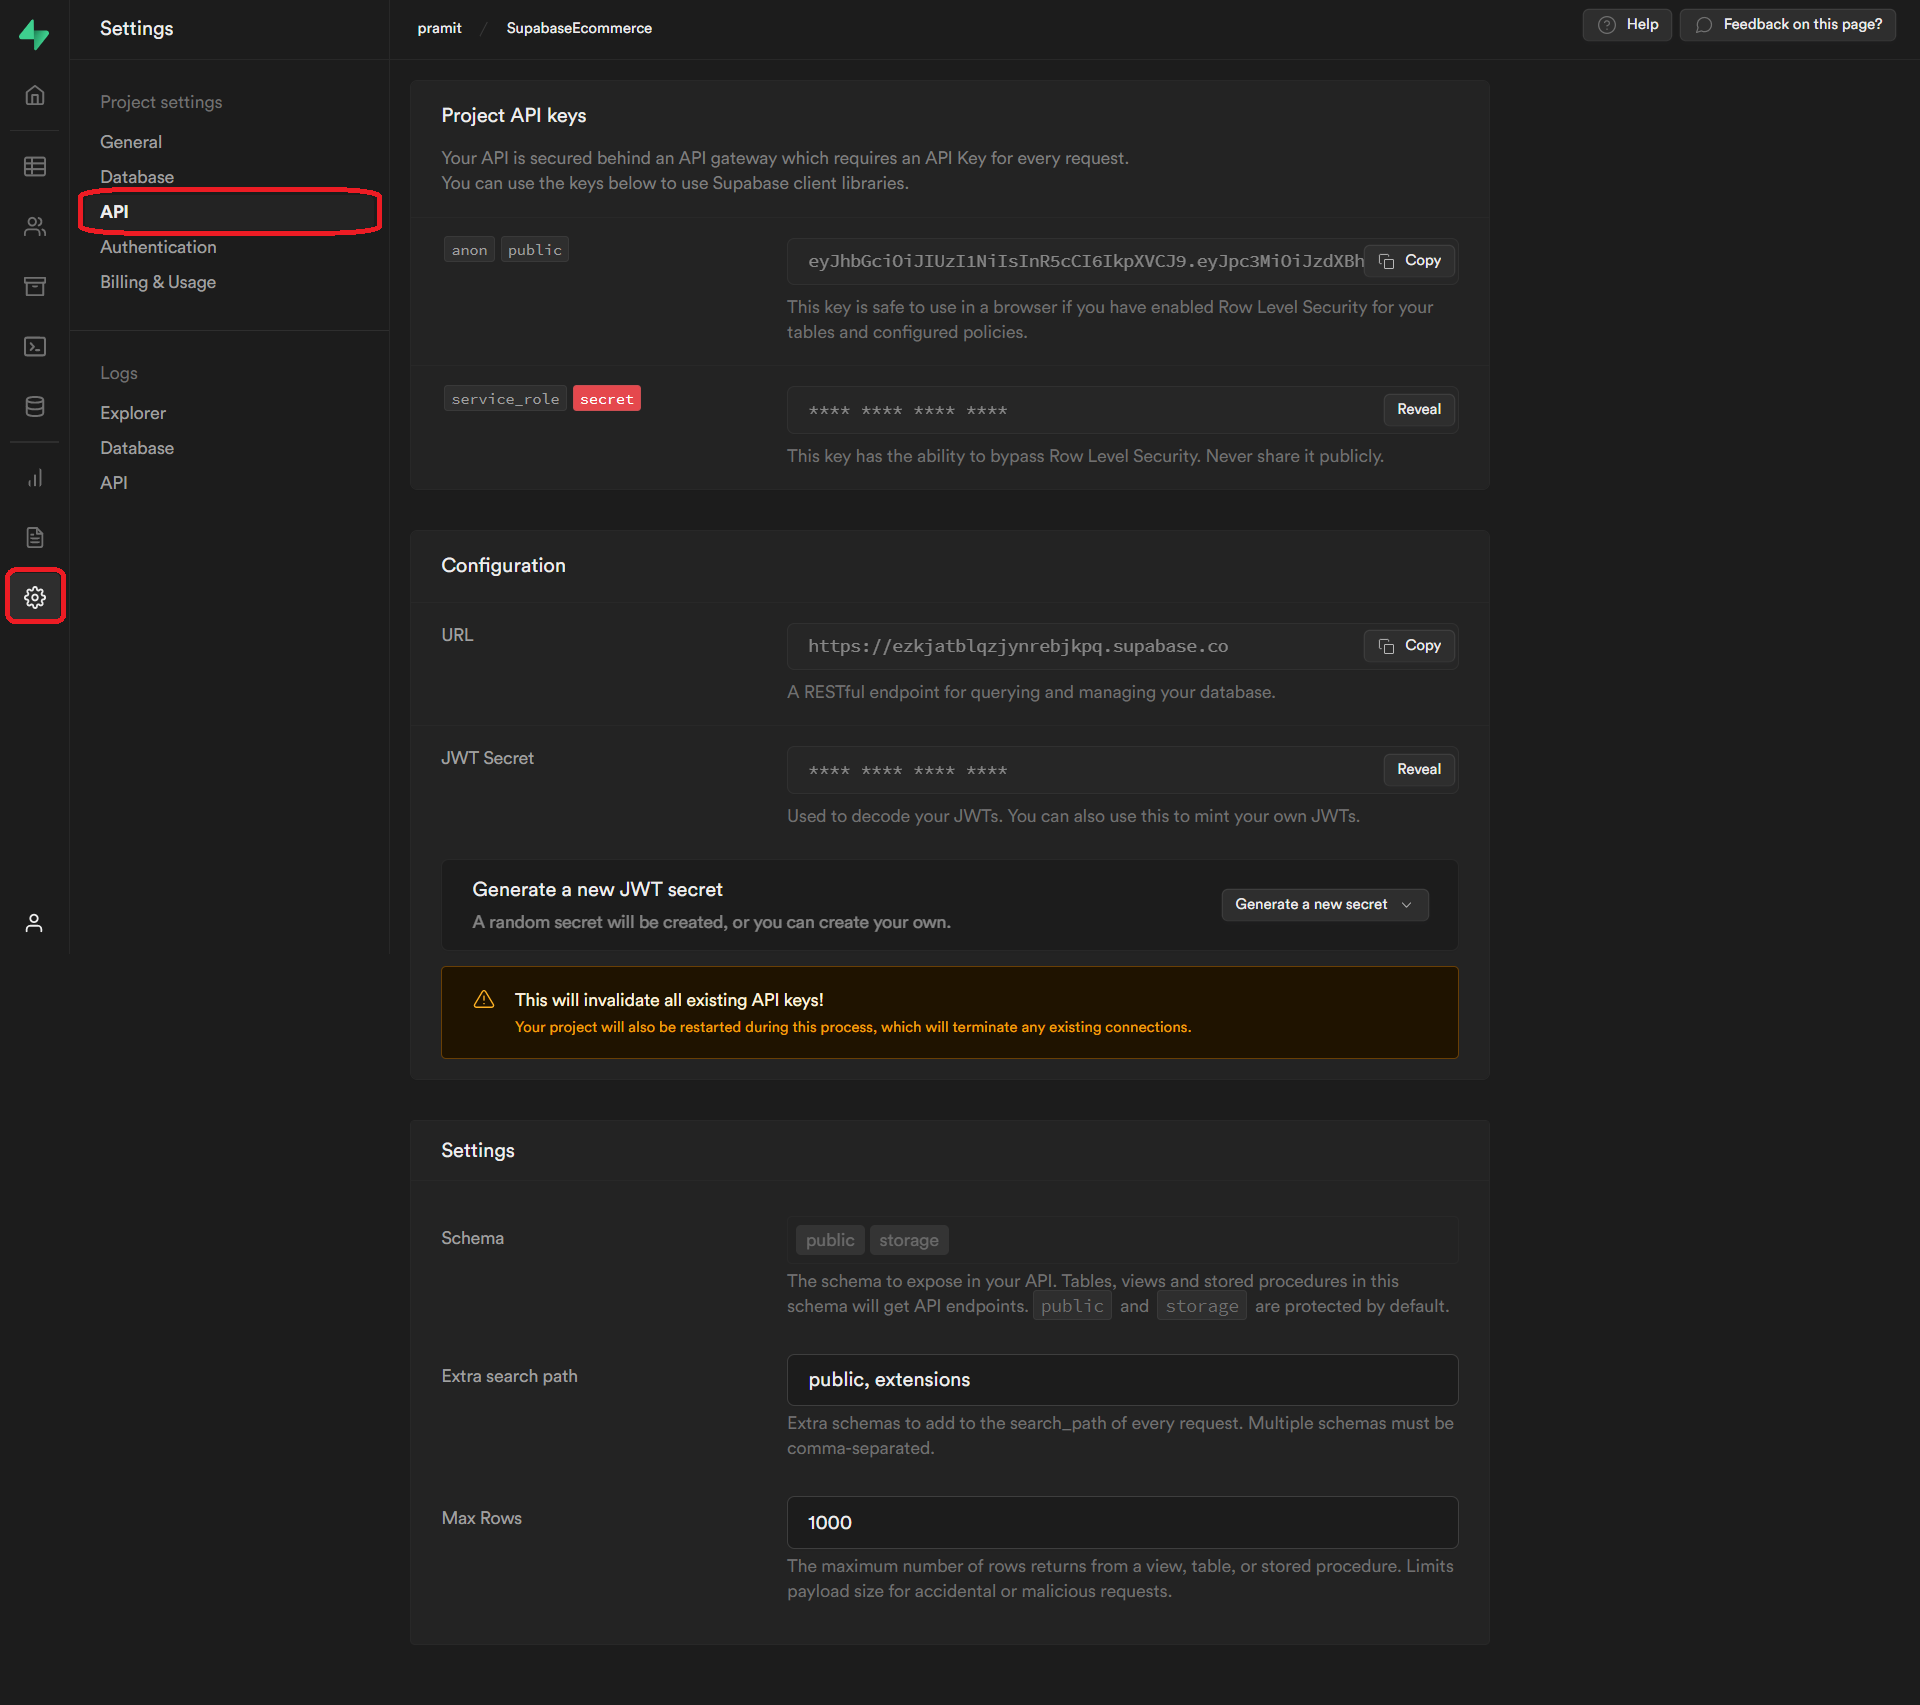Expand the Generate a new secret dropdown
The image size is (1920, 1705).
coord(1324,904)
